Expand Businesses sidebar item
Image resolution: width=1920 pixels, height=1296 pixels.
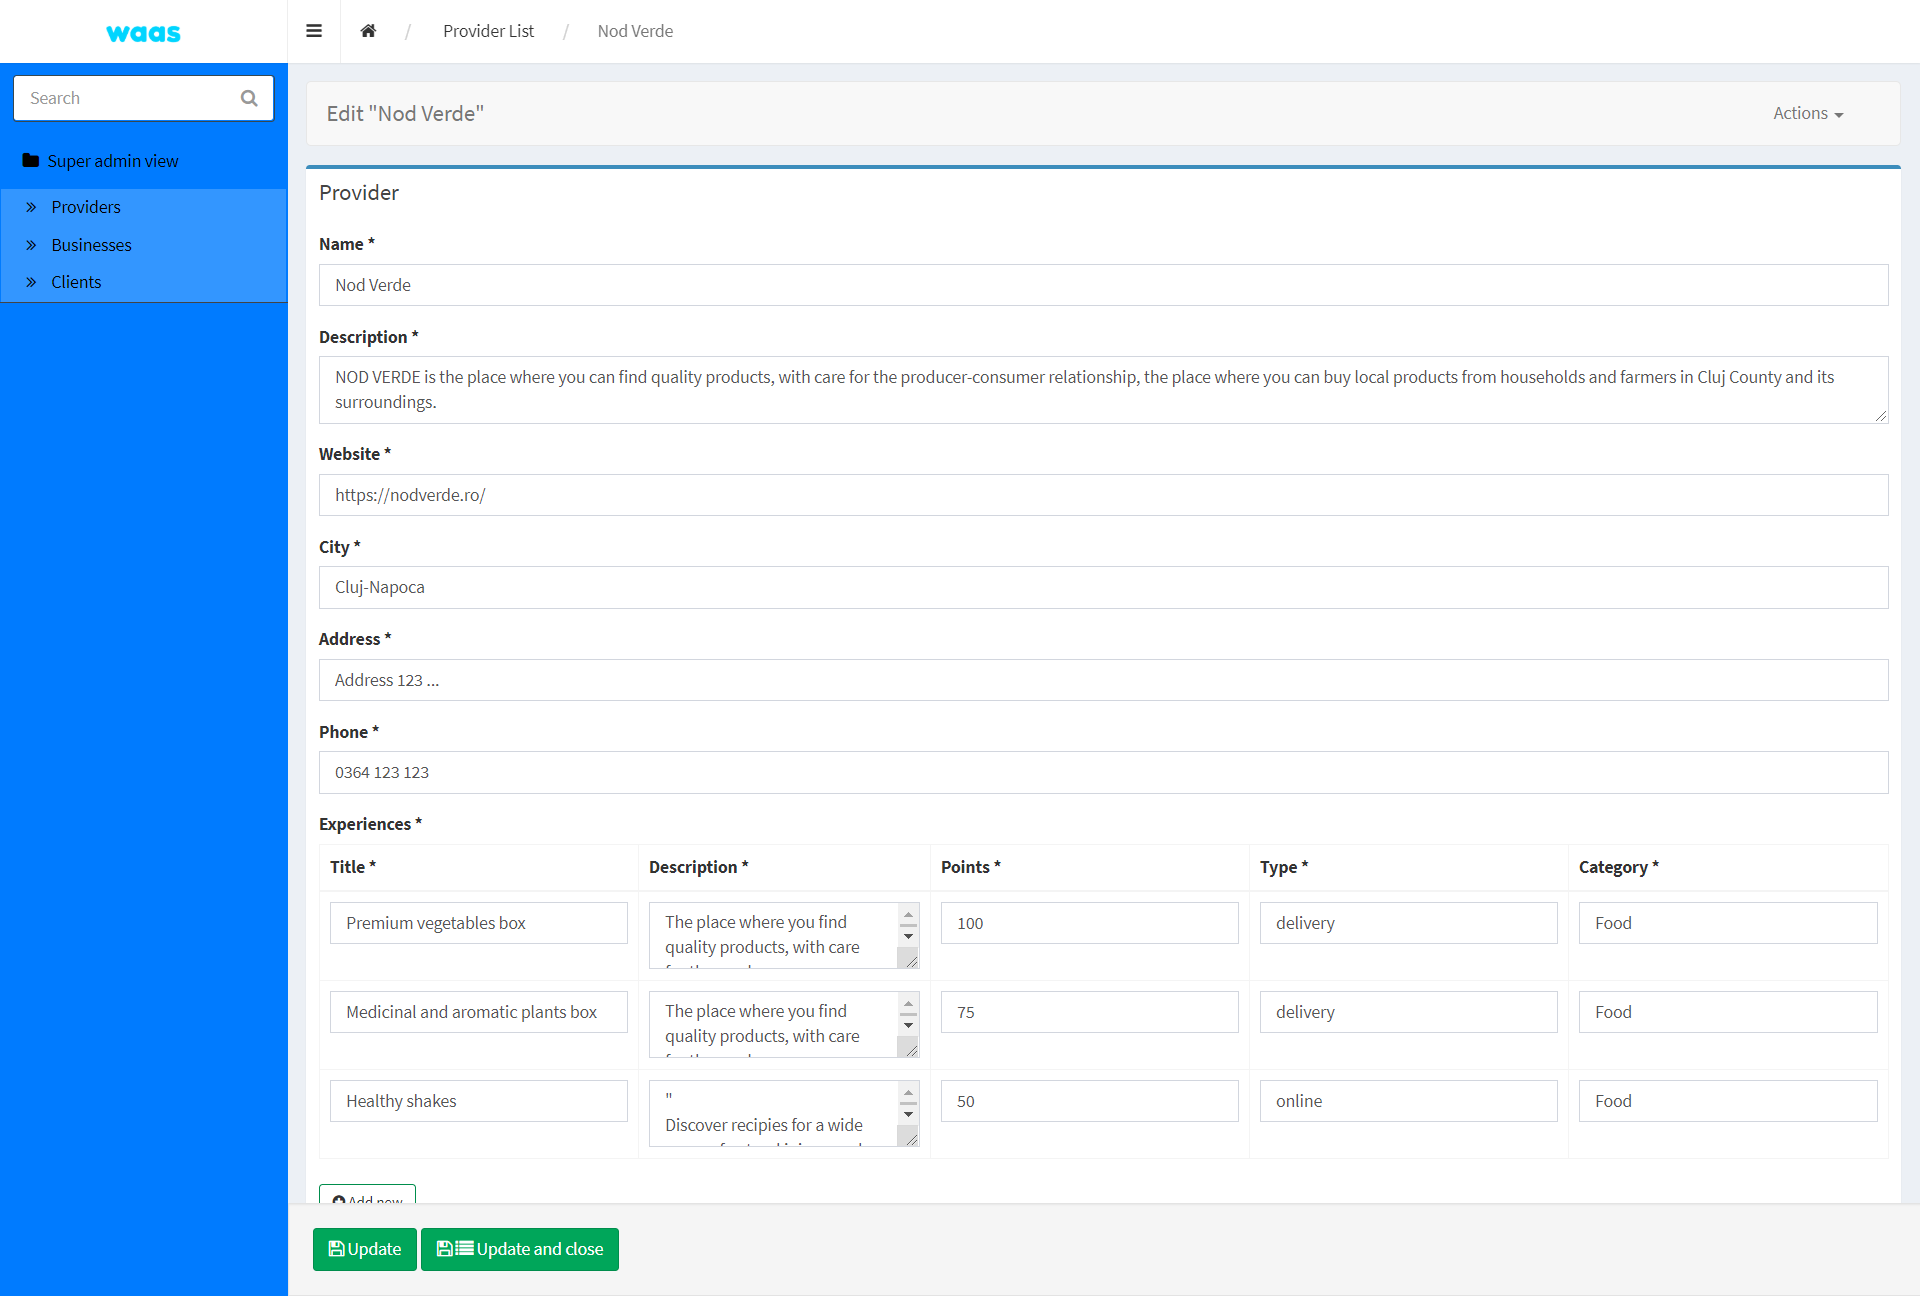91,245
